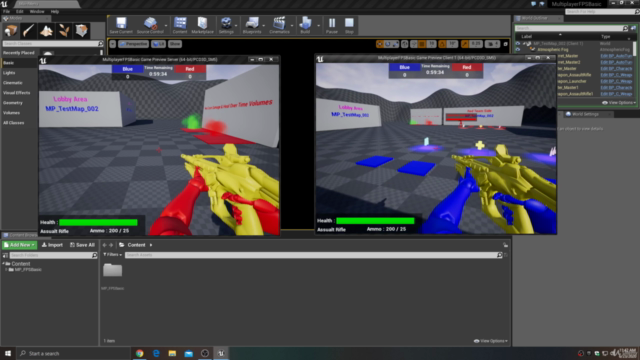
Task: Open the Settings dropdown arrow
Action: click(x=236, y=26)
